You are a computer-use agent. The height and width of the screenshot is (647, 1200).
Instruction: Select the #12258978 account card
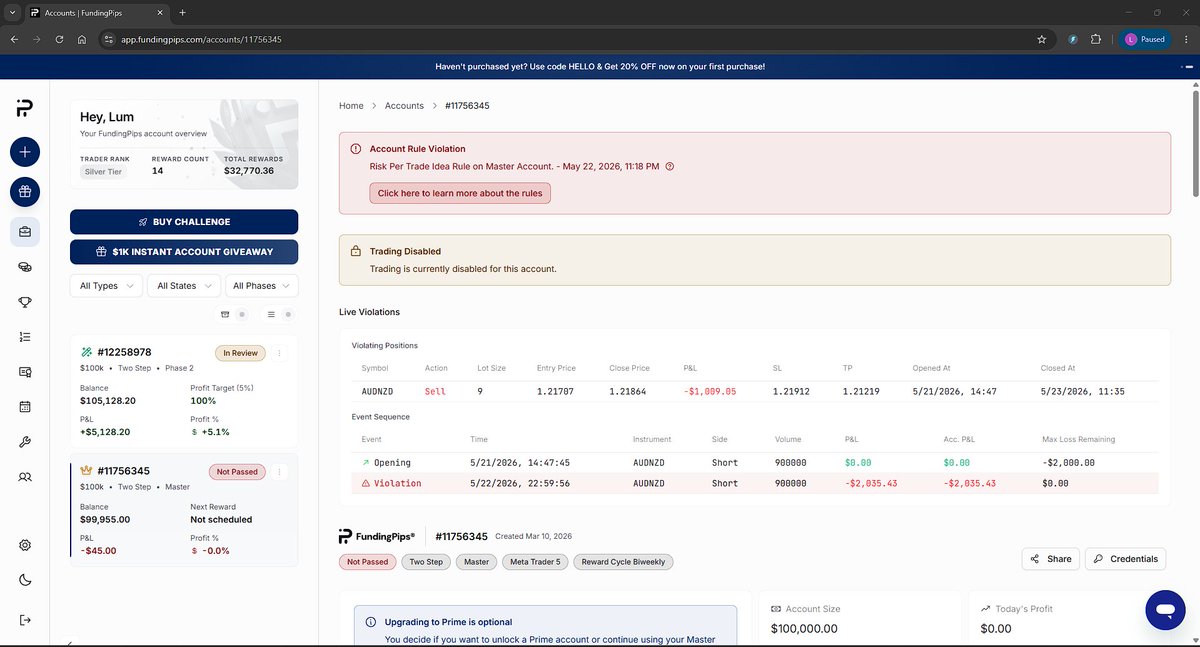tap(184, 392)
